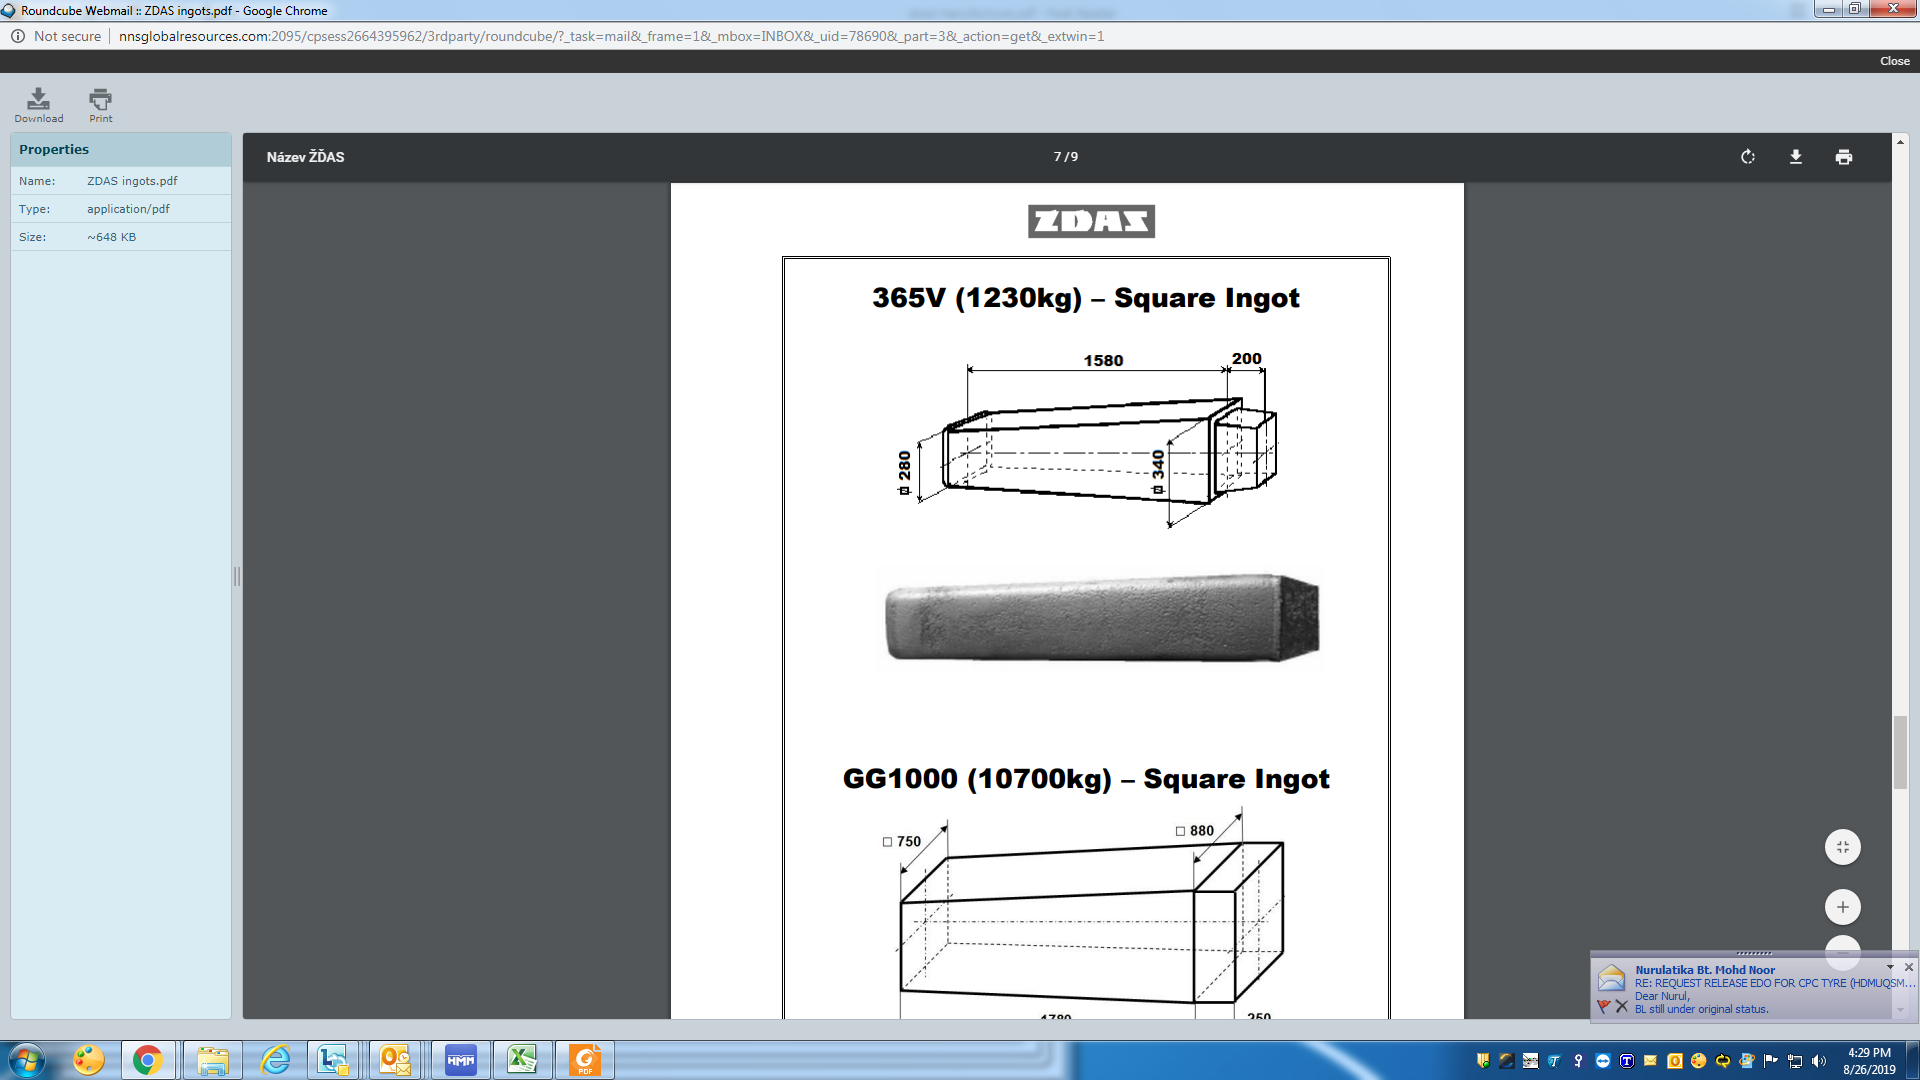Open the Outlook new mail notification envelope

pos(1611,977)
